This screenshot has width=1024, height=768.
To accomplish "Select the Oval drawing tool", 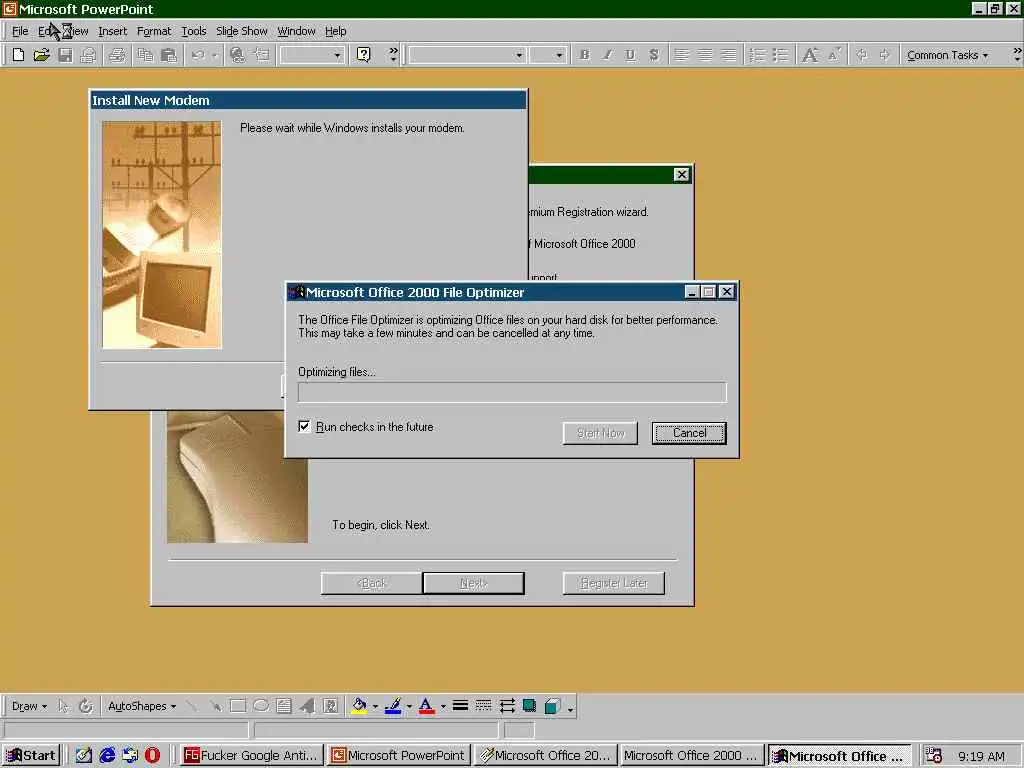I will 261,705.
